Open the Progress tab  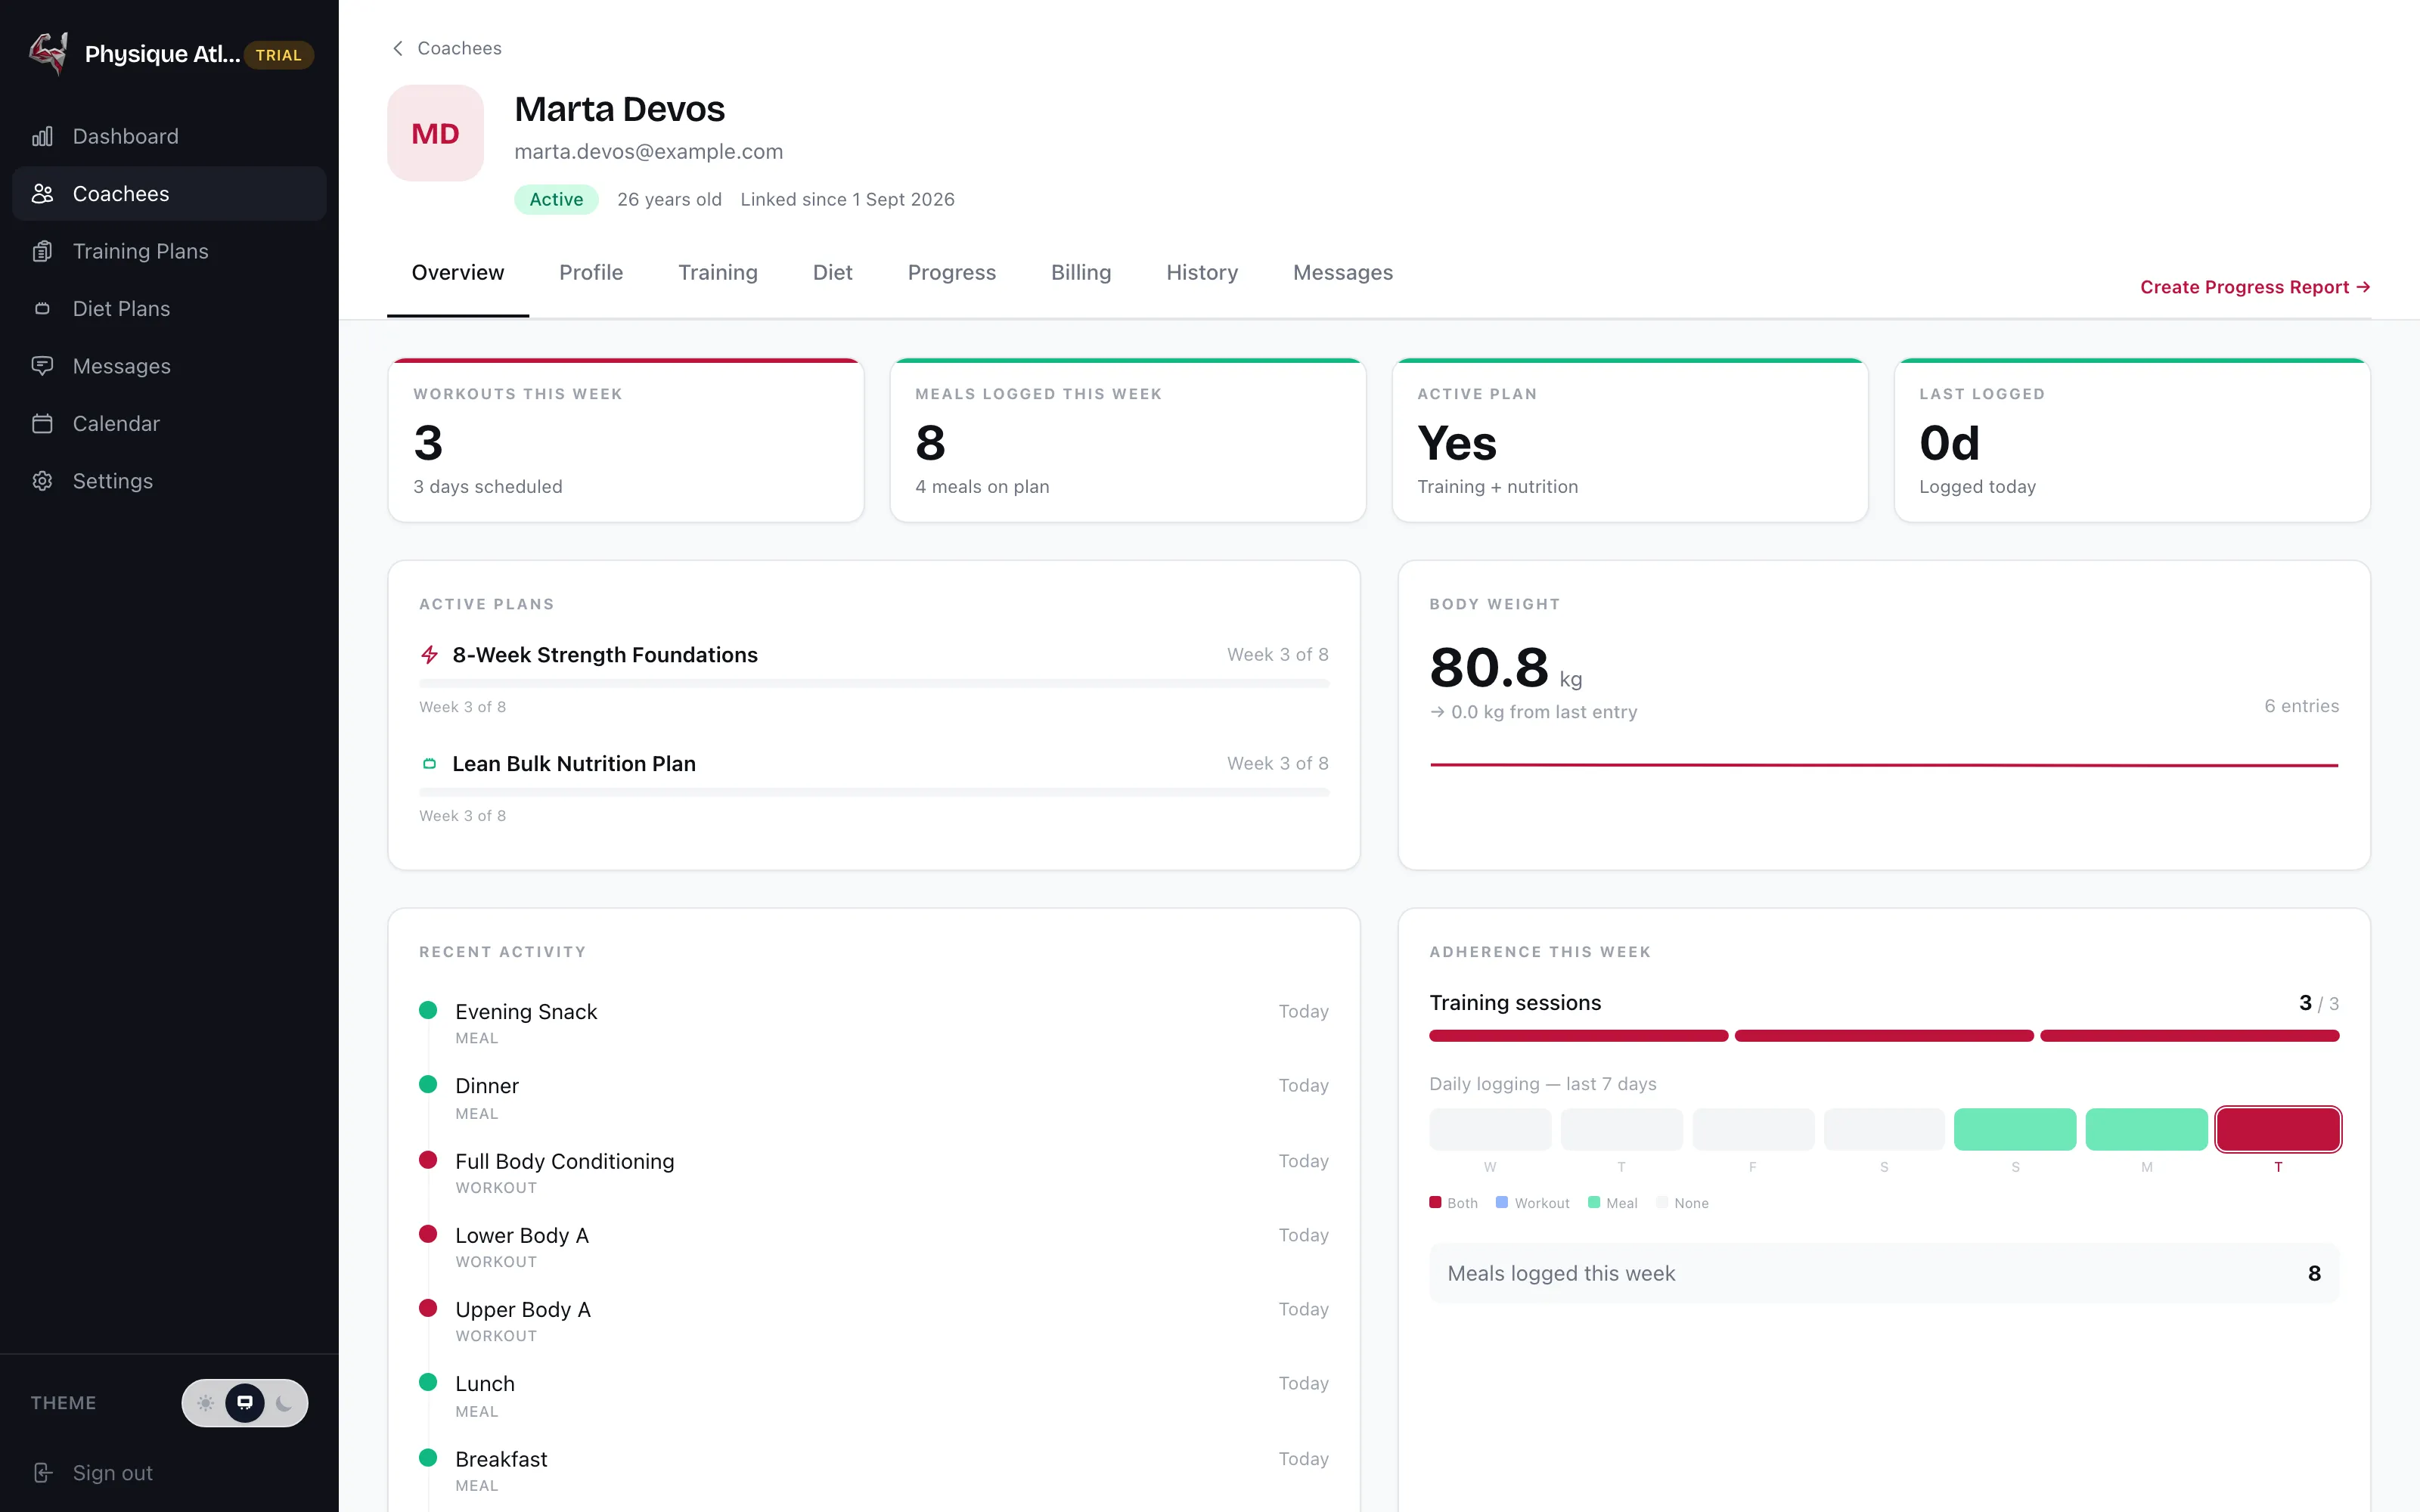(x=952, y=273)
